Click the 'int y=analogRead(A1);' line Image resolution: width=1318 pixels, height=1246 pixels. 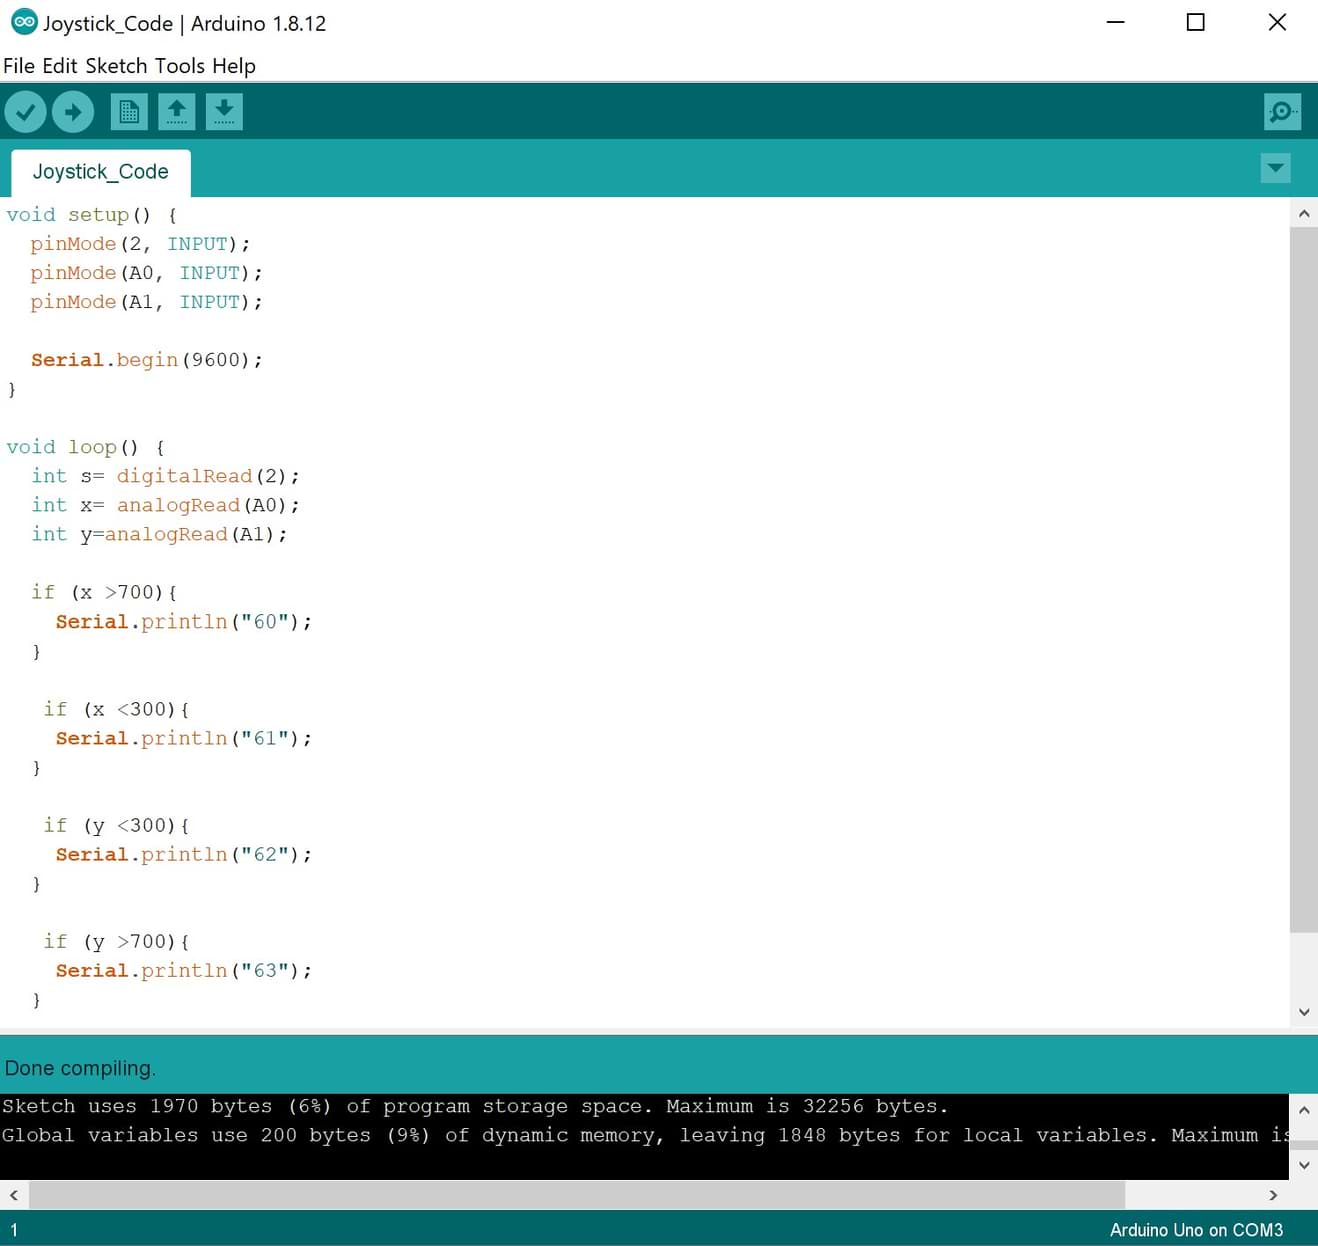pos(159,534)
